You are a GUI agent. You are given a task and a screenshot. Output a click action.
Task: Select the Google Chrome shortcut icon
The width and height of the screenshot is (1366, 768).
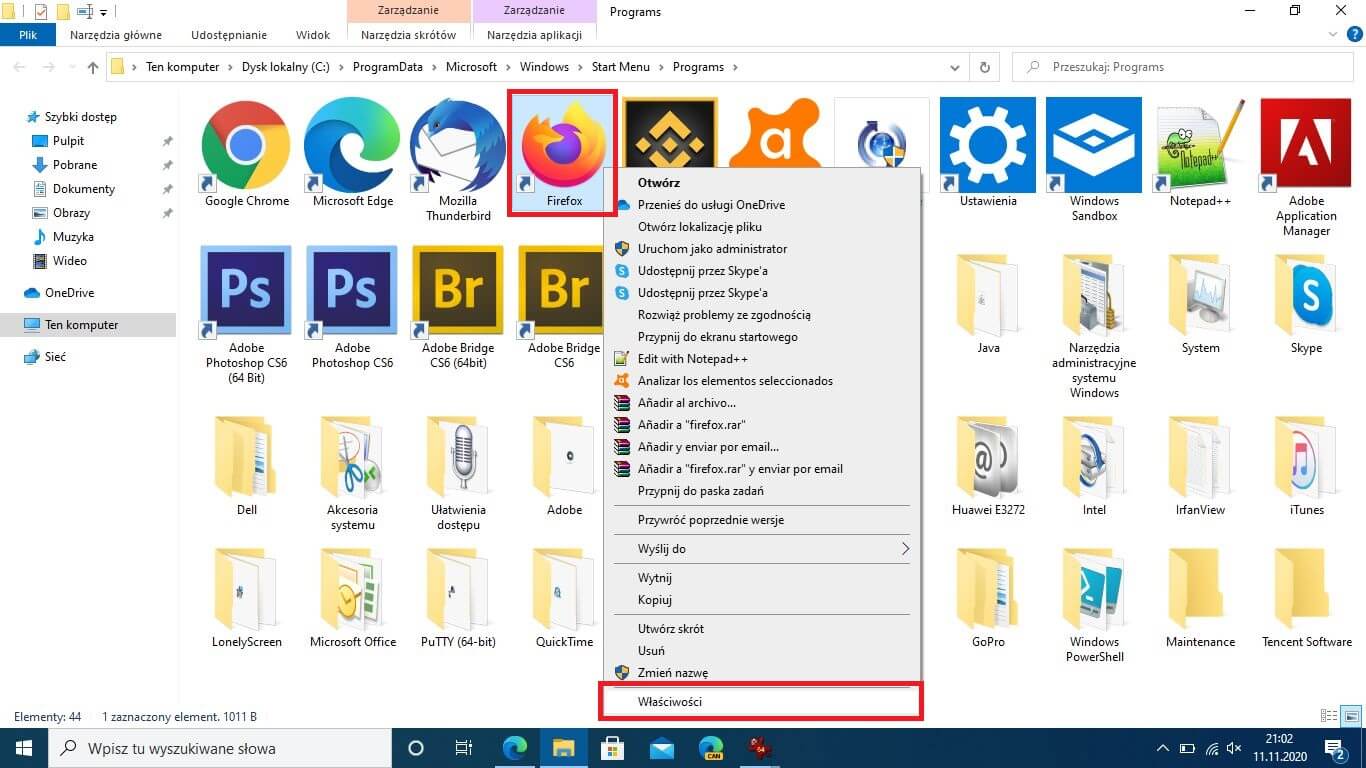point(246,145)
